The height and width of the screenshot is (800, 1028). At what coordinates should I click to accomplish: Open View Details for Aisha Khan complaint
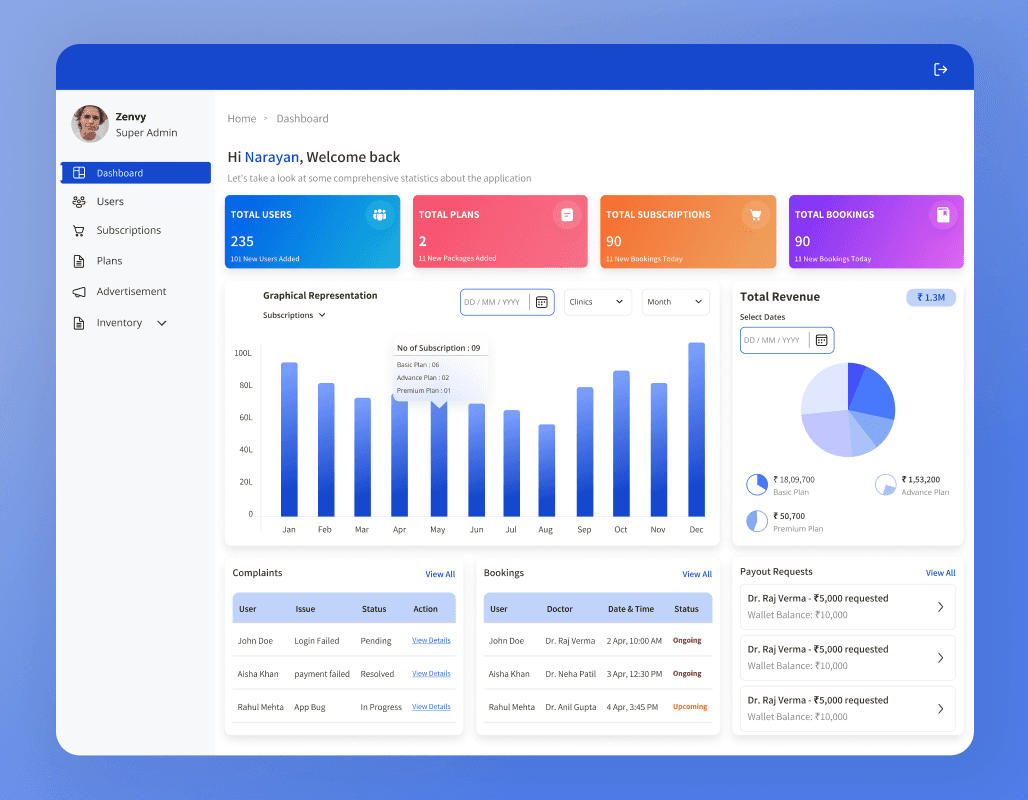point(431,674)
